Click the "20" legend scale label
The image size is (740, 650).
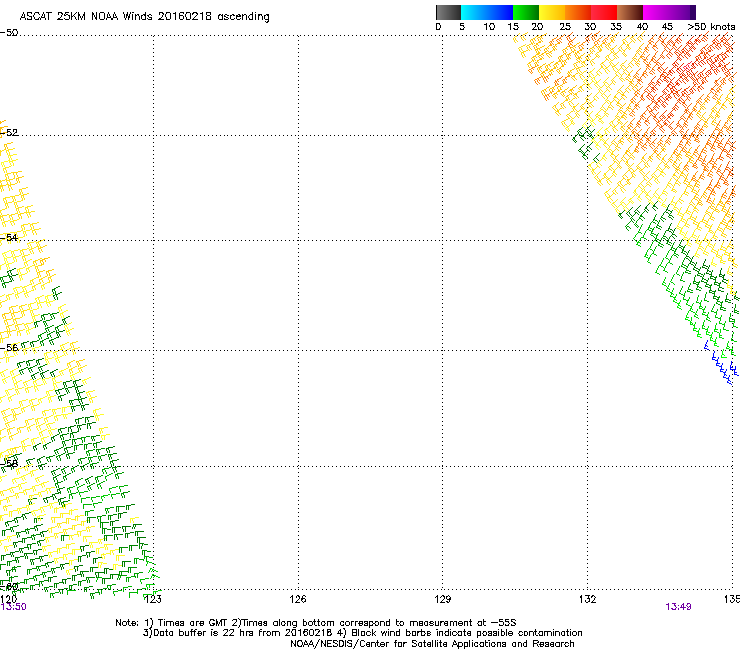point(537,27)
